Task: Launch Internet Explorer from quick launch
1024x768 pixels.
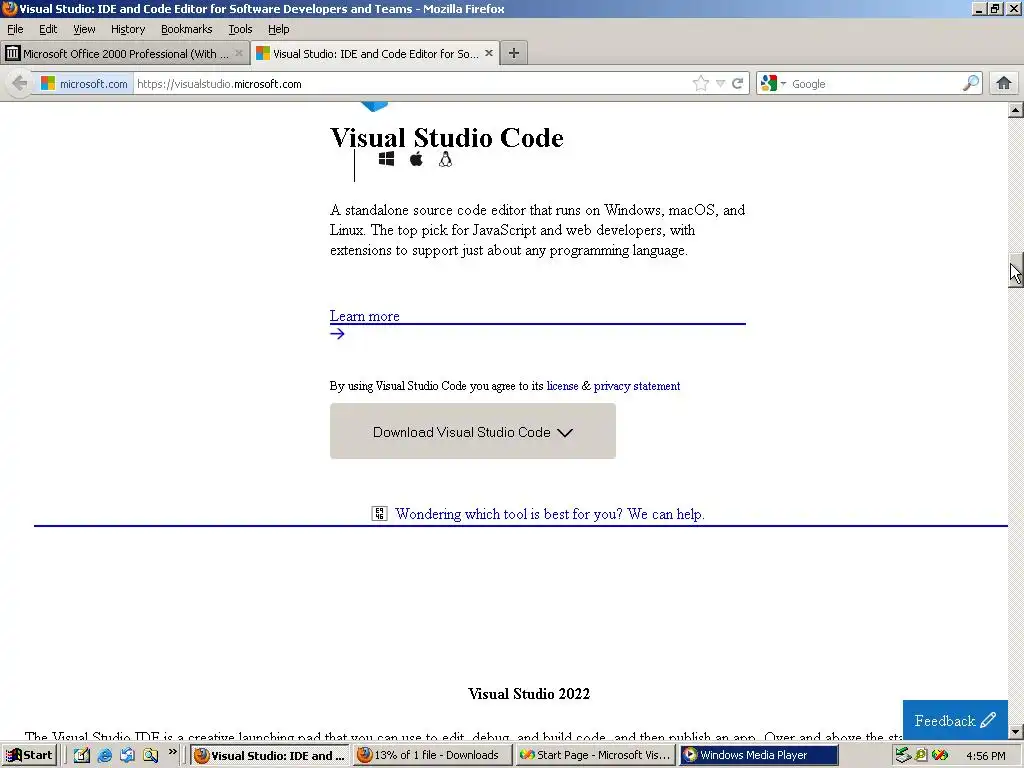Action: (104, 755)
